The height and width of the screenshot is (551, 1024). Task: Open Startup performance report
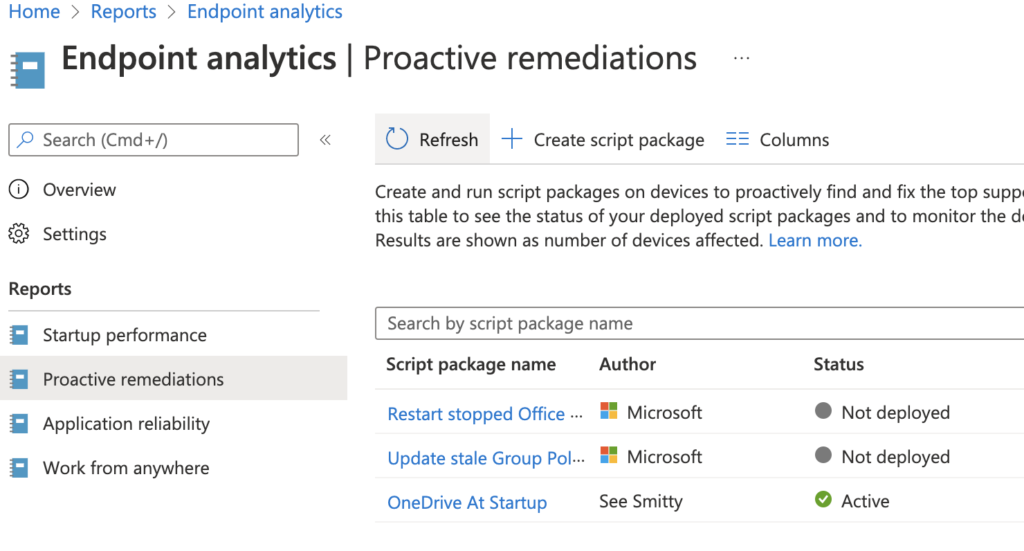coord(125,335)
